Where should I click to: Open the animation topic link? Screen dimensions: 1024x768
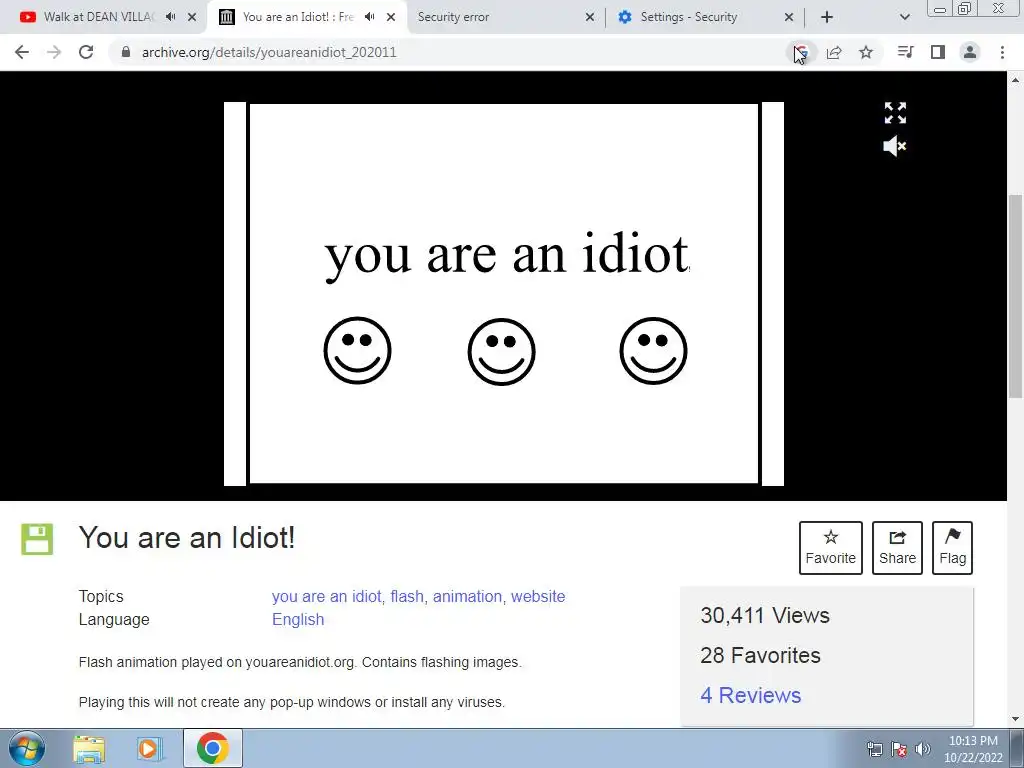click(x=467, y=596)
